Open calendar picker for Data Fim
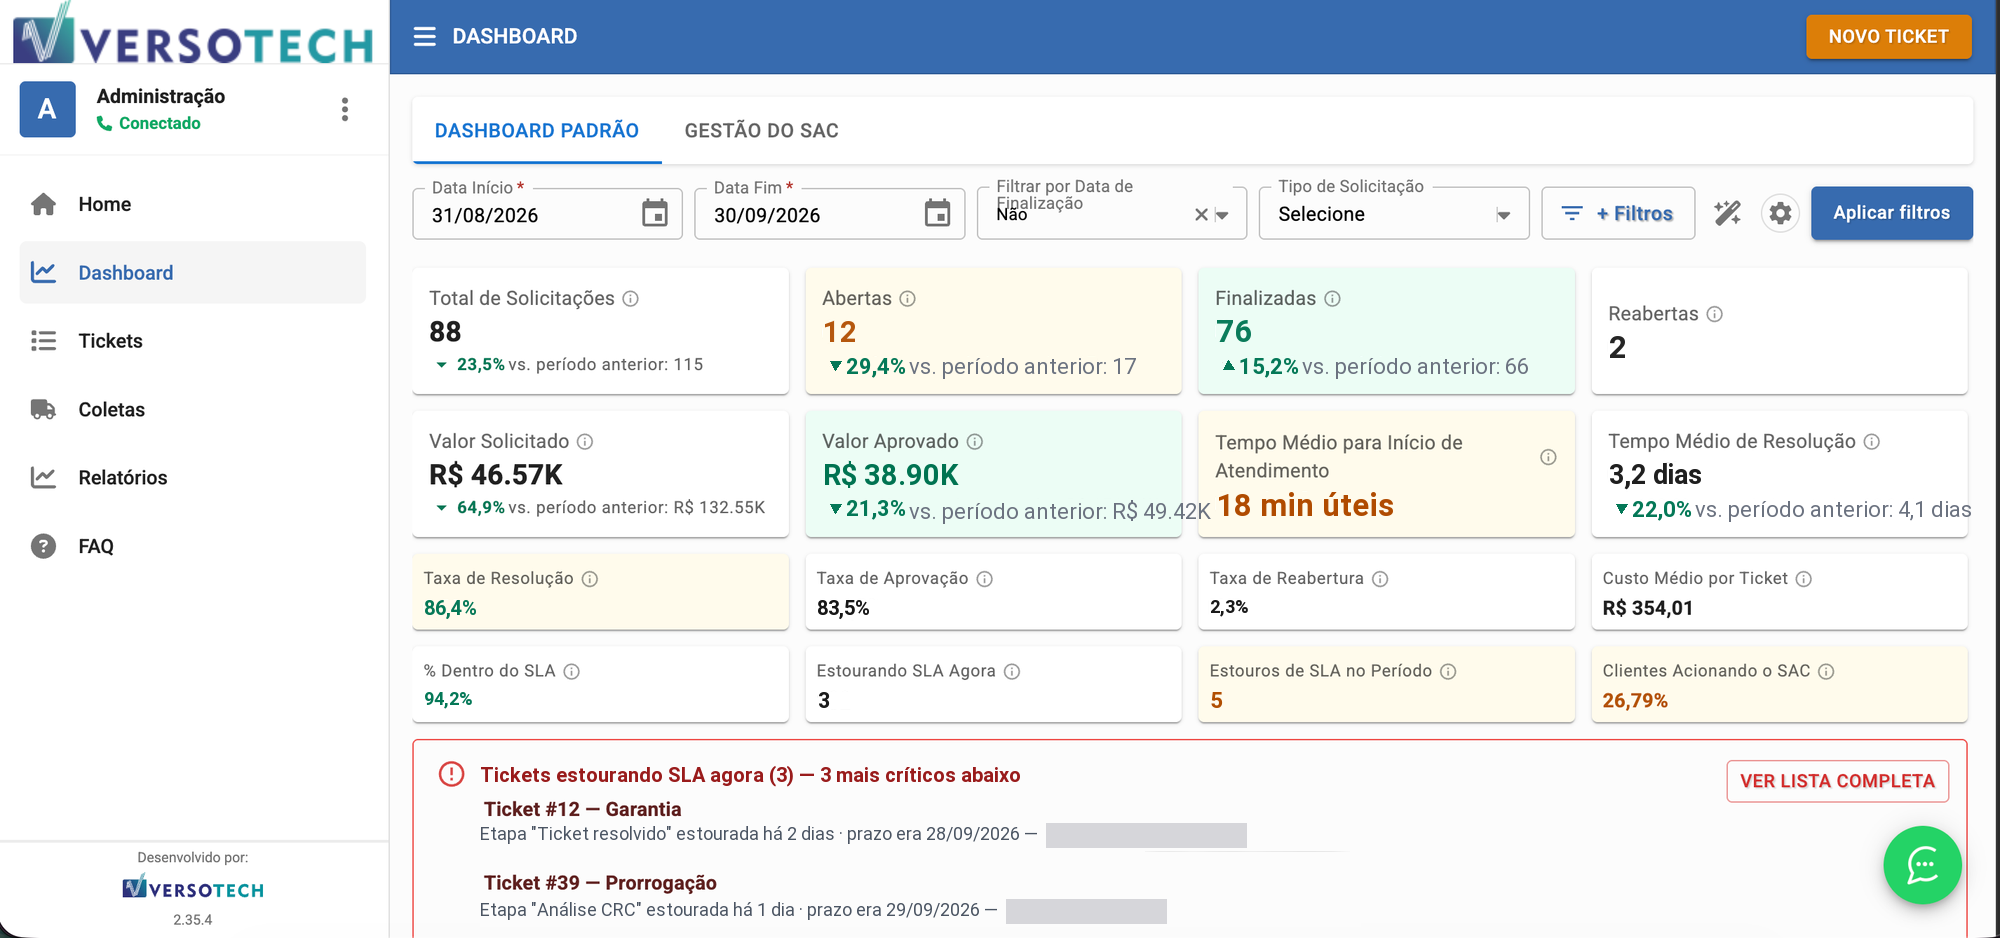This screenshot has height=938, width=2000. [937, 213]
